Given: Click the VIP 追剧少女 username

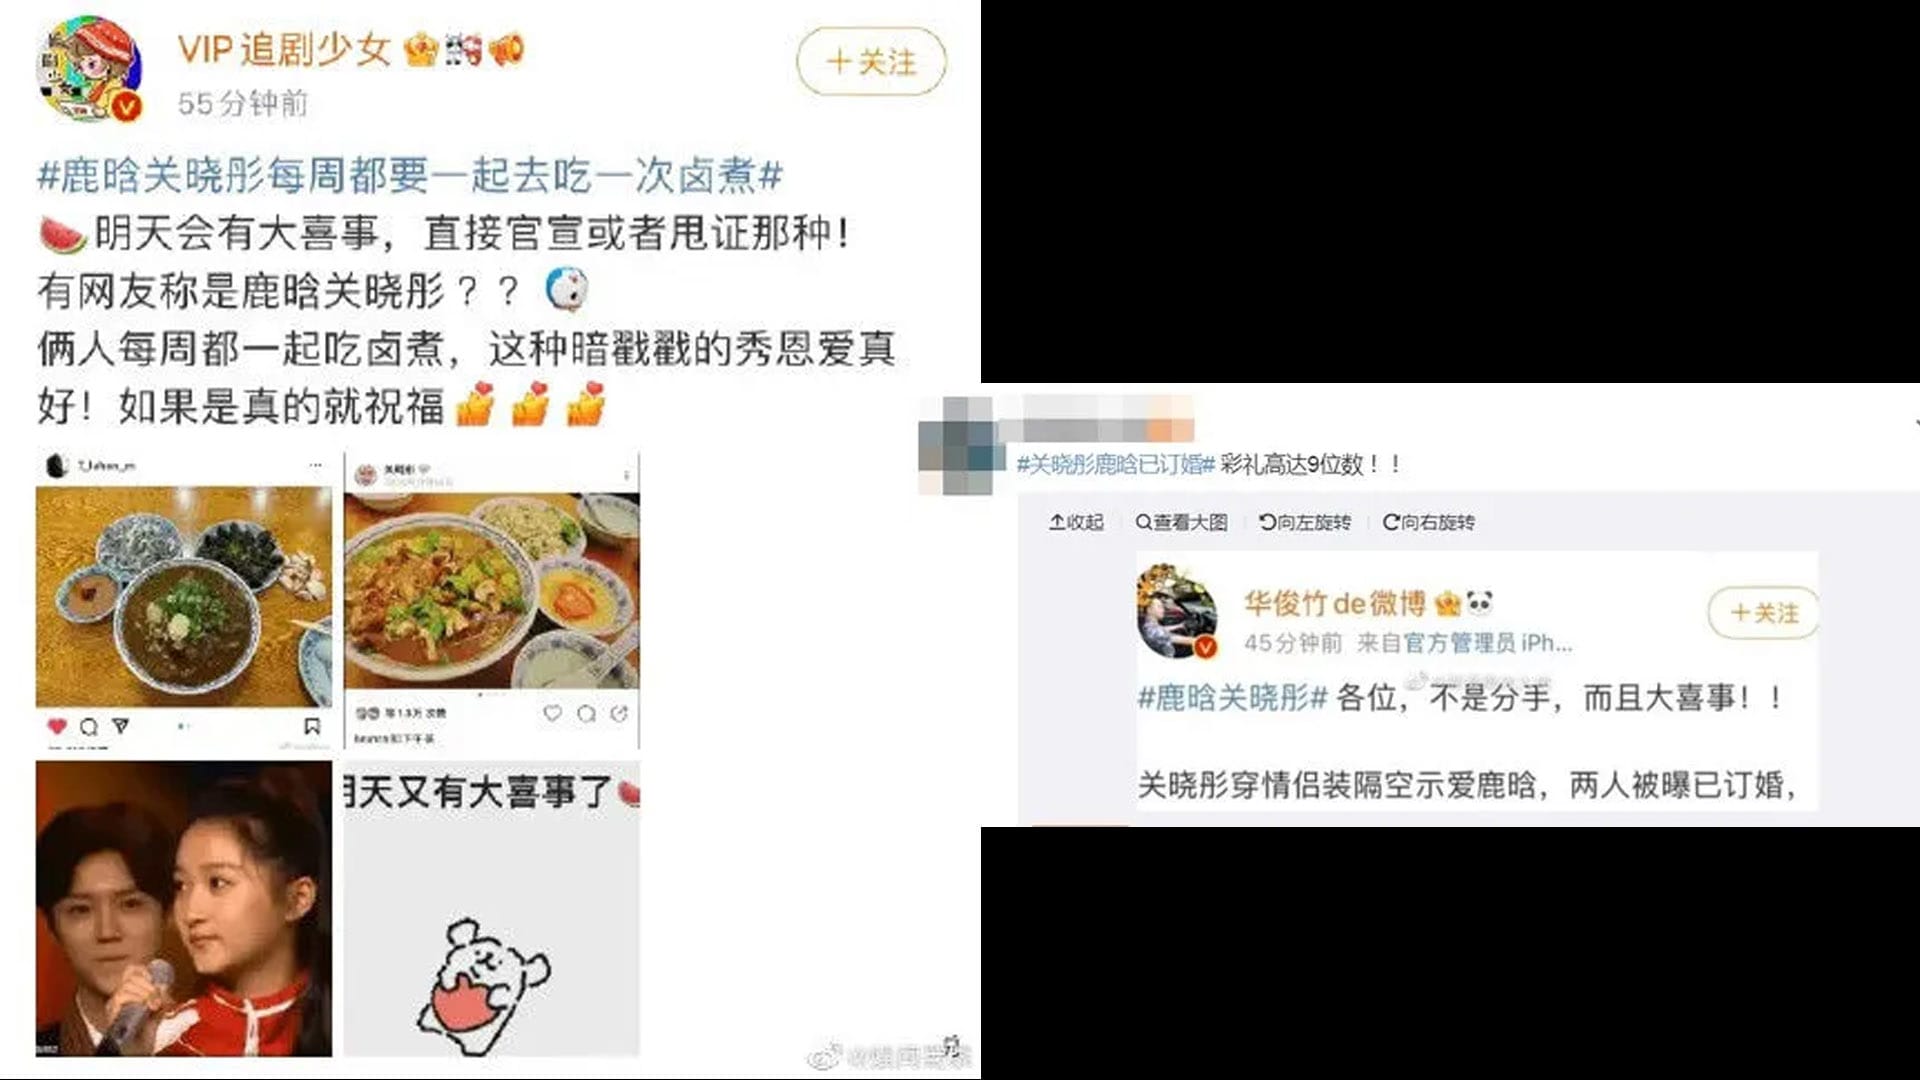Looking at the screenshot, I should coord(284,49).
